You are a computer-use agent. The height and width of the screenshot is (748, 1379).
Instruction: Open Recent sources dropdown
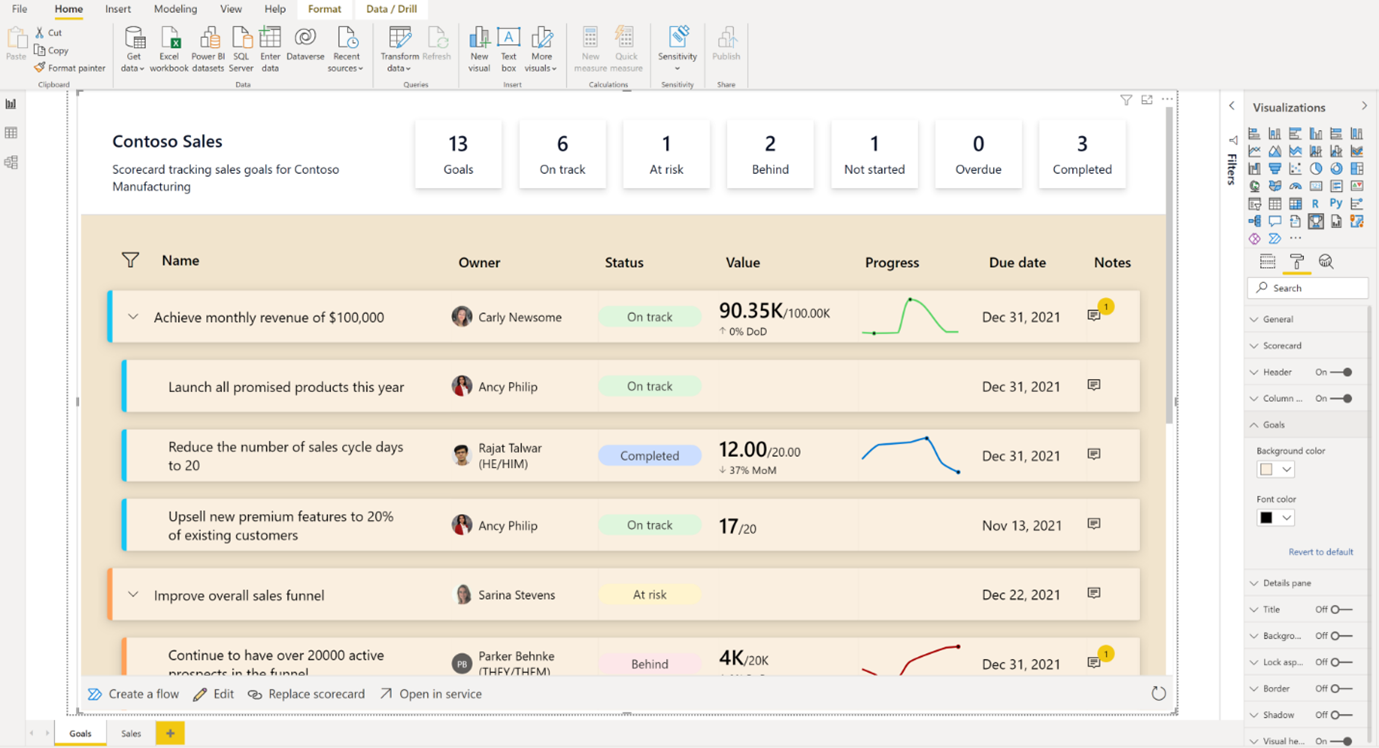click(x=346, y=49)
